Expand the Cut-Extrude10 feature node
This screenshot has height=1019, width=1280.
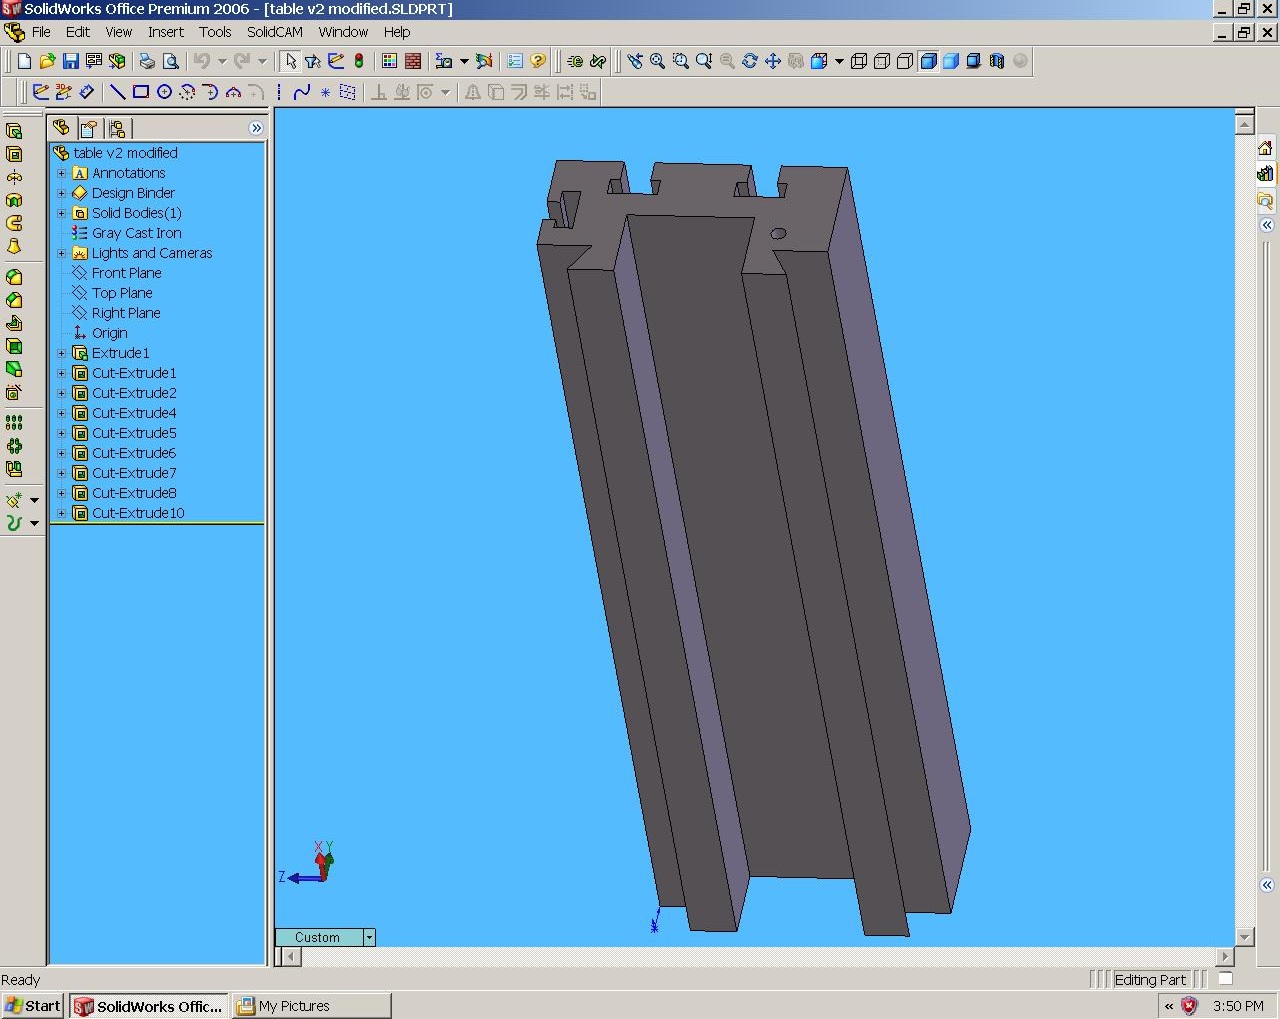tap(61, 513)
